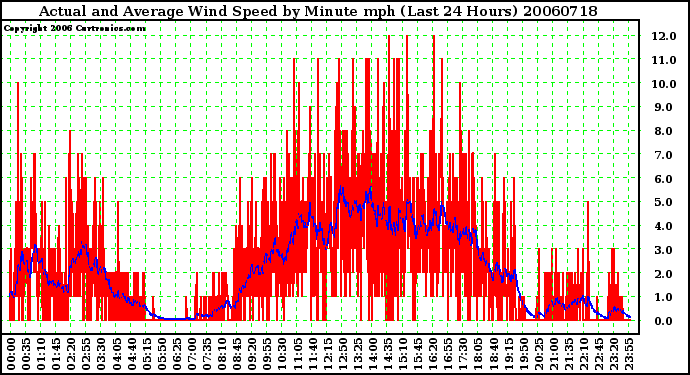The height and width of the screenshot is (375, 690).
Task: Click the 13:25 time label
Action: [x=357, y=354]
